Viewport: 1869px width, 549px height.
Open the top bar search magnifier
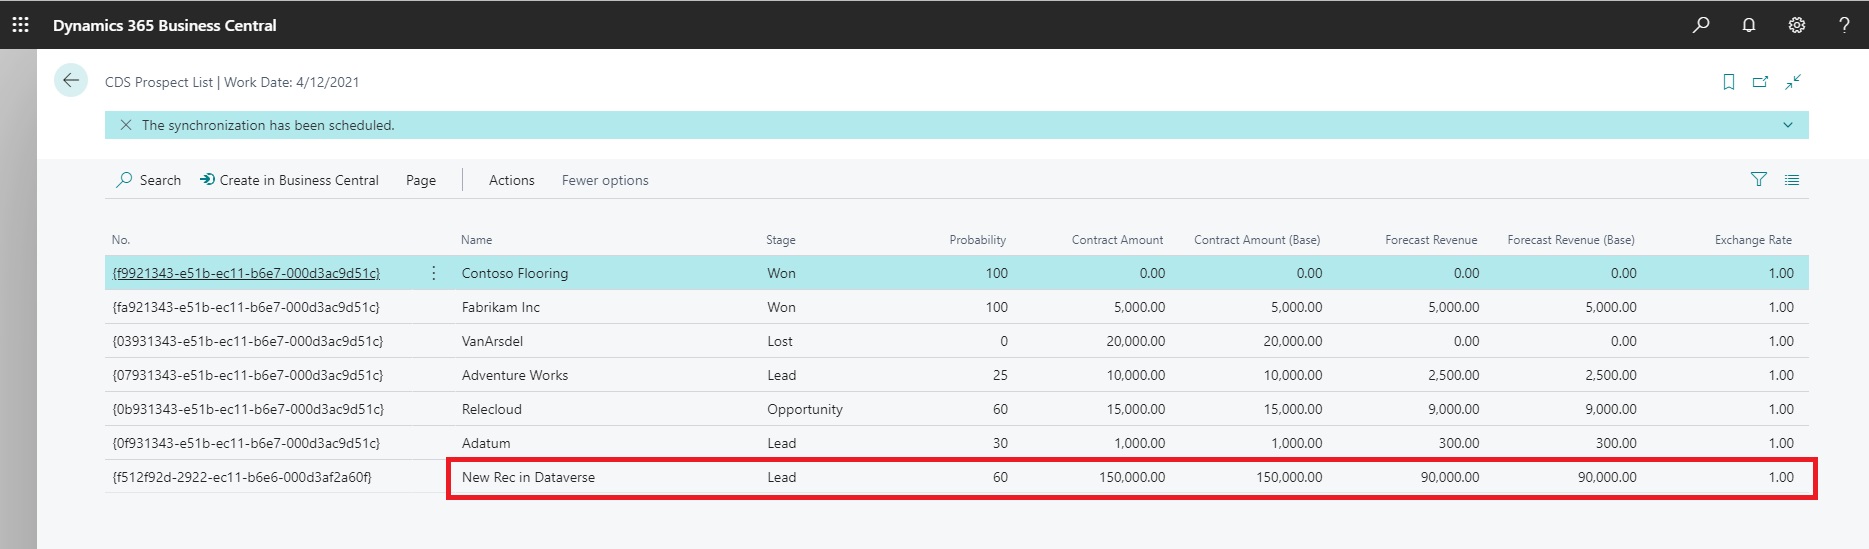1700,25
